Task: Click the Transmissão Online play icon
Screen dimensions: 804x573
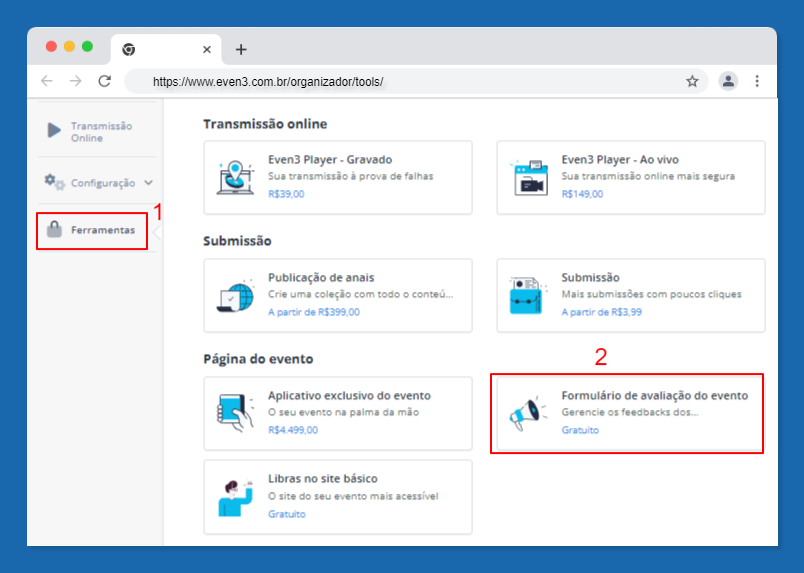Action: 54,130
